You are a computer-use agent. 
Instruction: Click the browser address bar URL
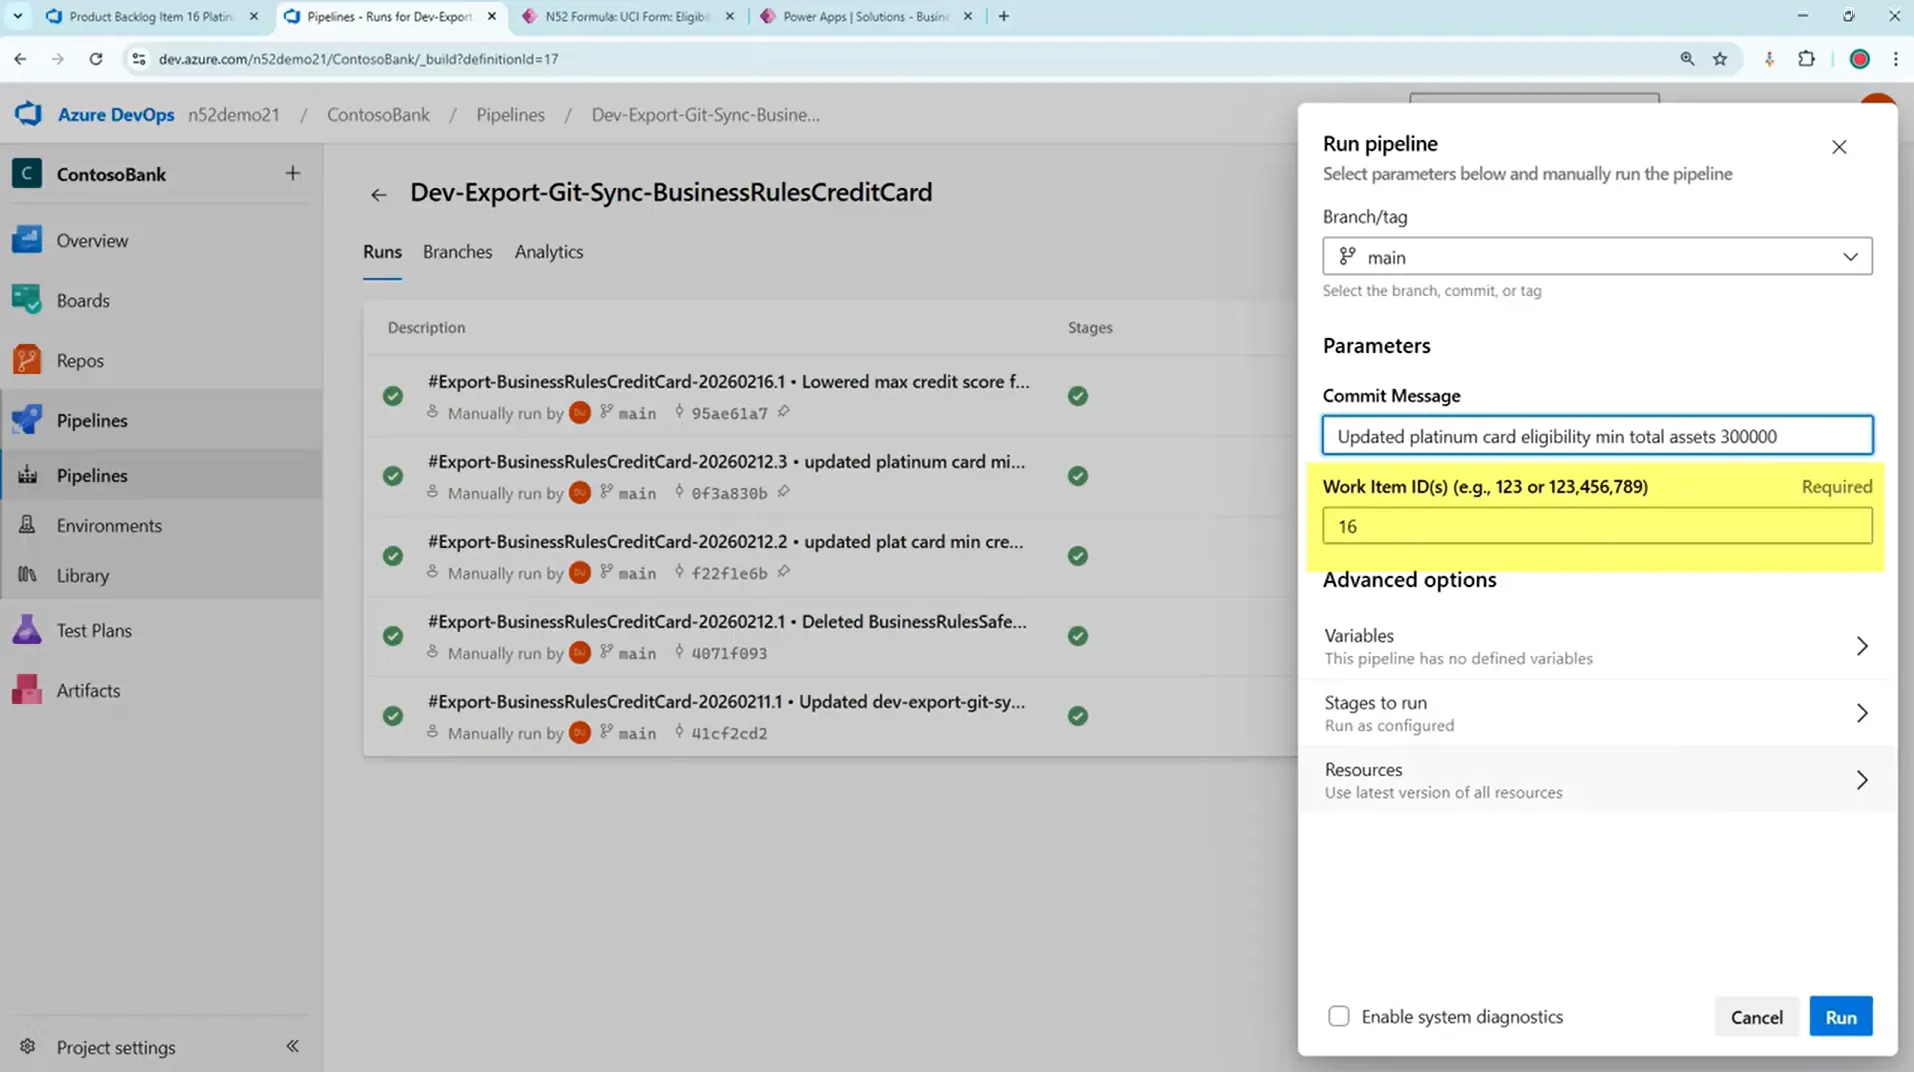pyautogui.click(x=358, y=59)
